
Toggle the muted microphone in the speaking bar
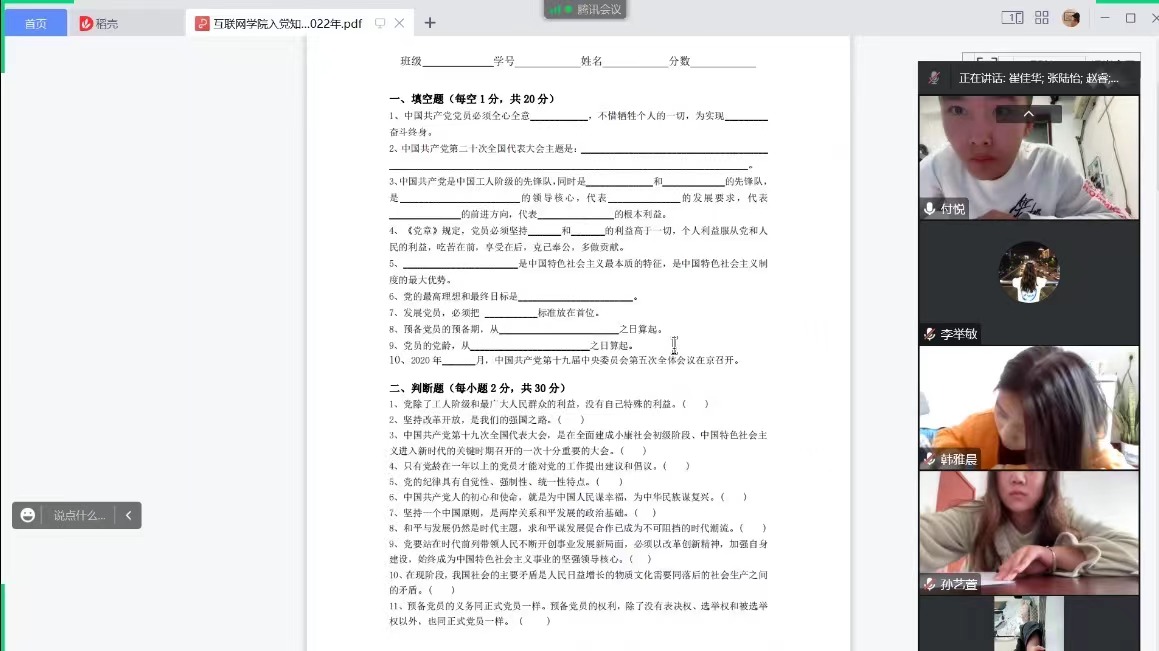click(x=934, y=78)
